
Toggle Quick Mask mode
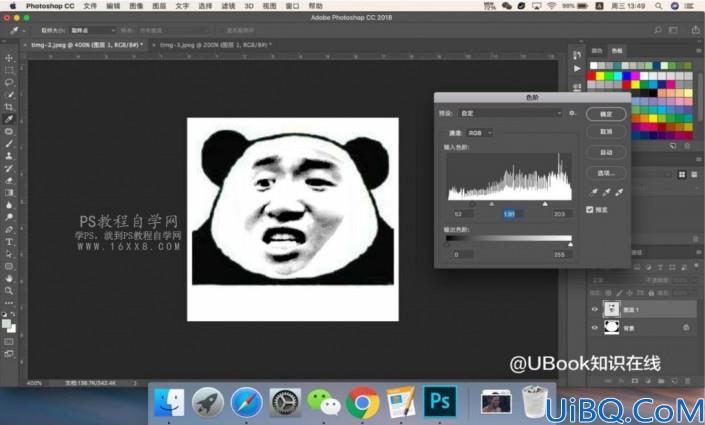point(9,342)
